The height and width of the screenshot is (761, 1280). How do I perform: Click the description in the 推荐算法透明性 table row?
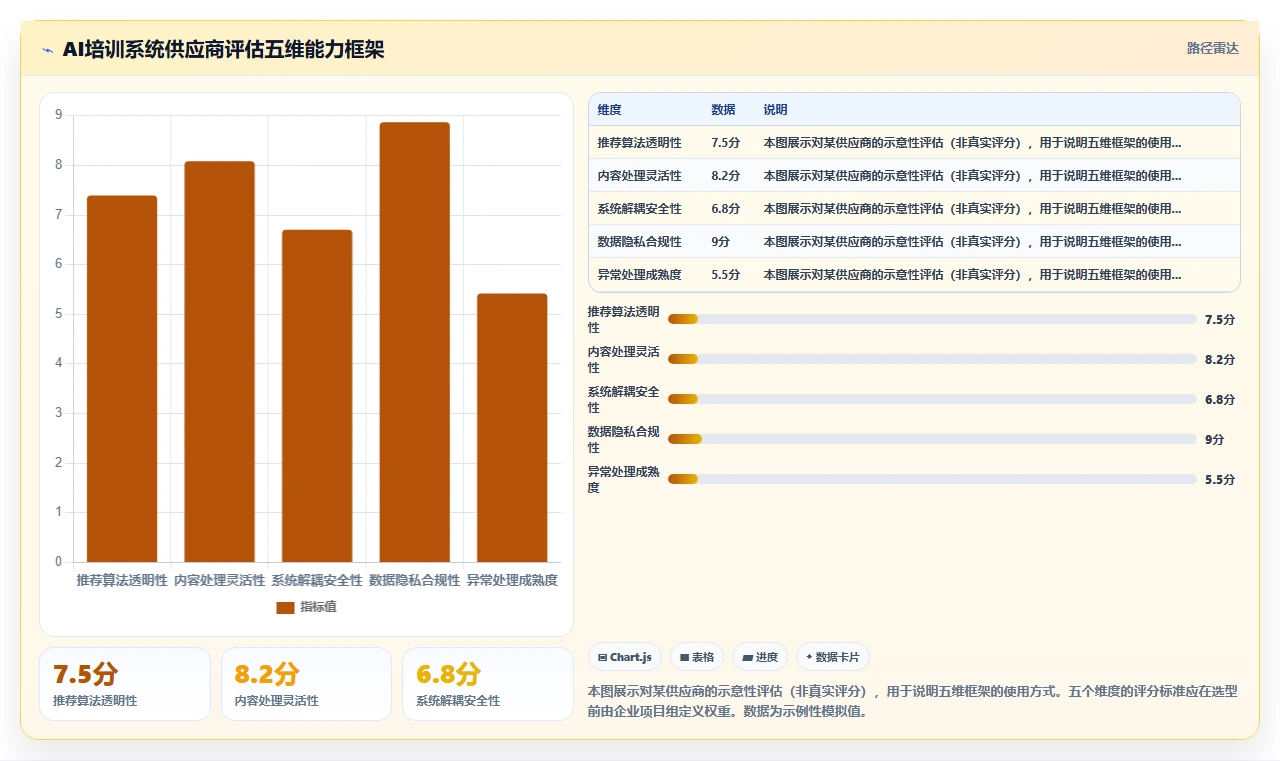(972, 143)
